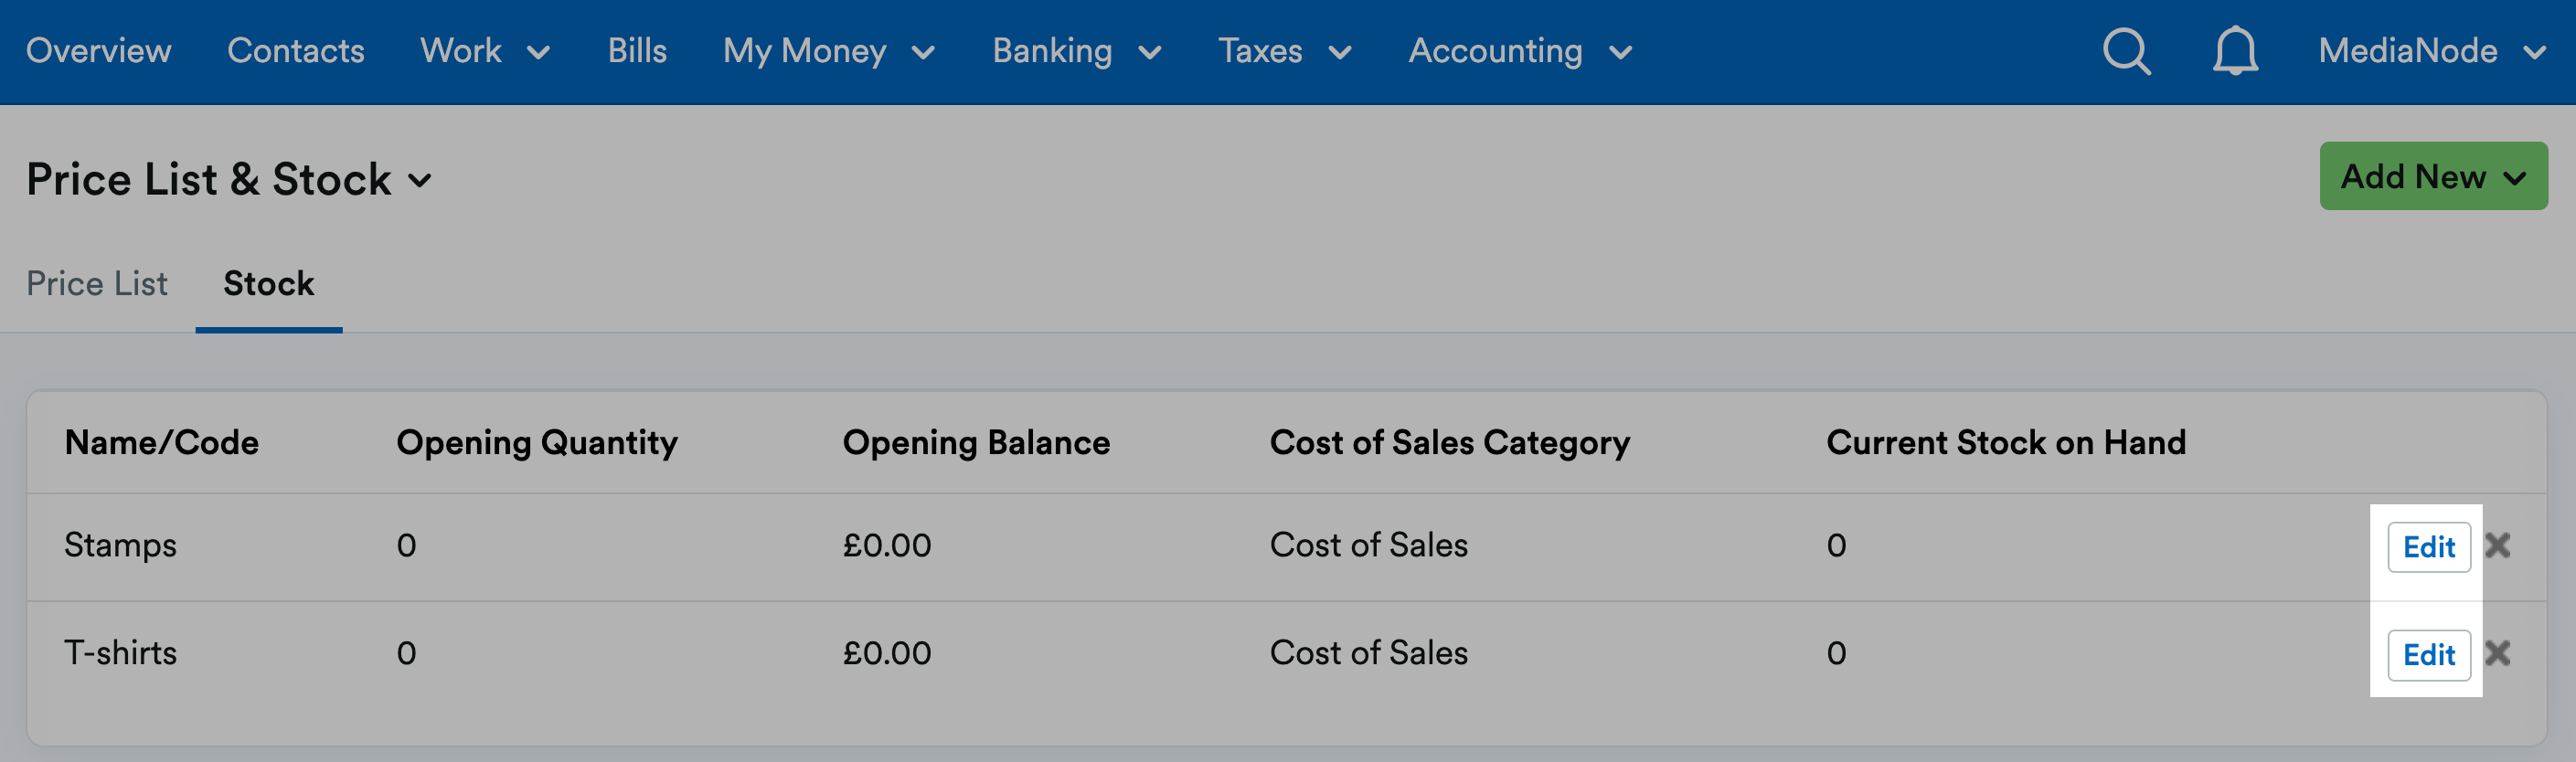
Task: Edit the T-shirts stock row
Action: (x=2429, y=655)
